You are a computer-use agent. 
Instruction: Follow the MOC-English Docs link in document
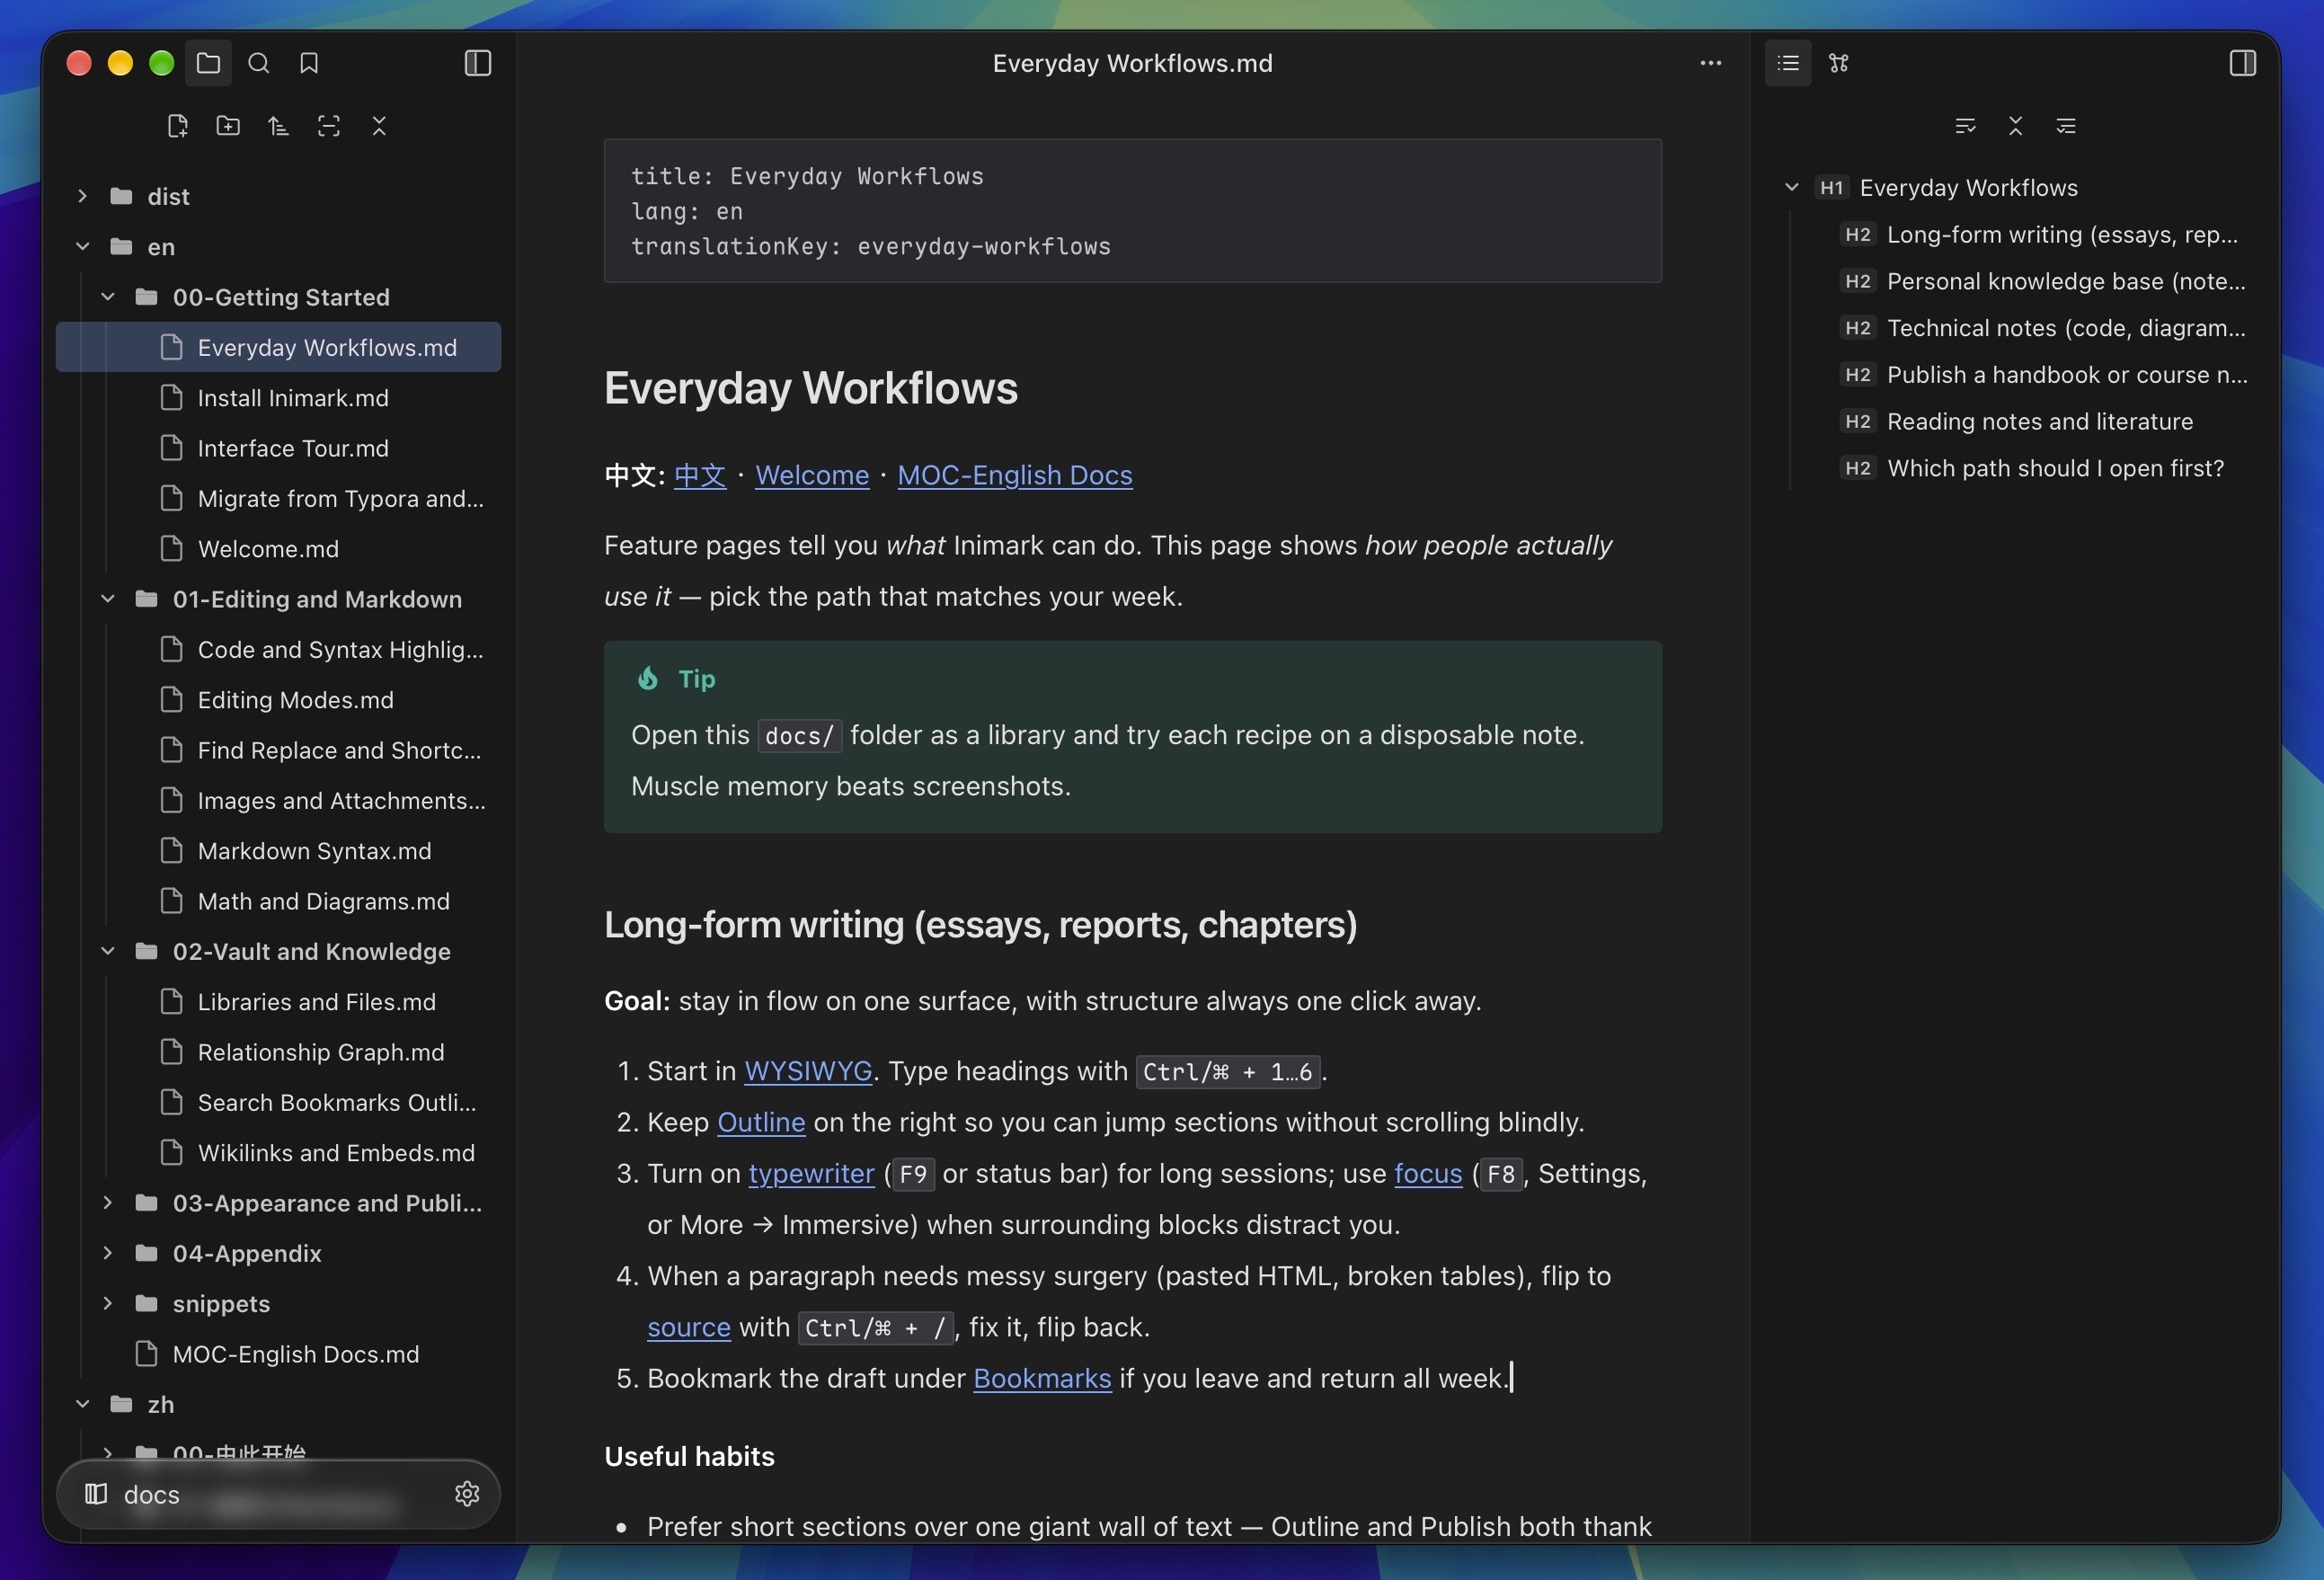[x=1015, y=475]
